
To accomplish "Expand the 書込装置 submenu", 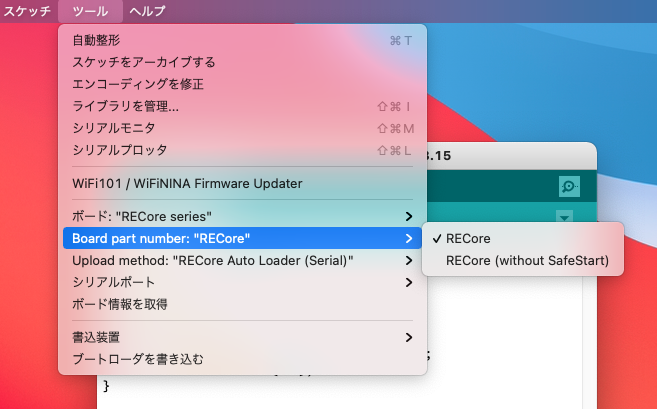I will [x=242, y=337].
